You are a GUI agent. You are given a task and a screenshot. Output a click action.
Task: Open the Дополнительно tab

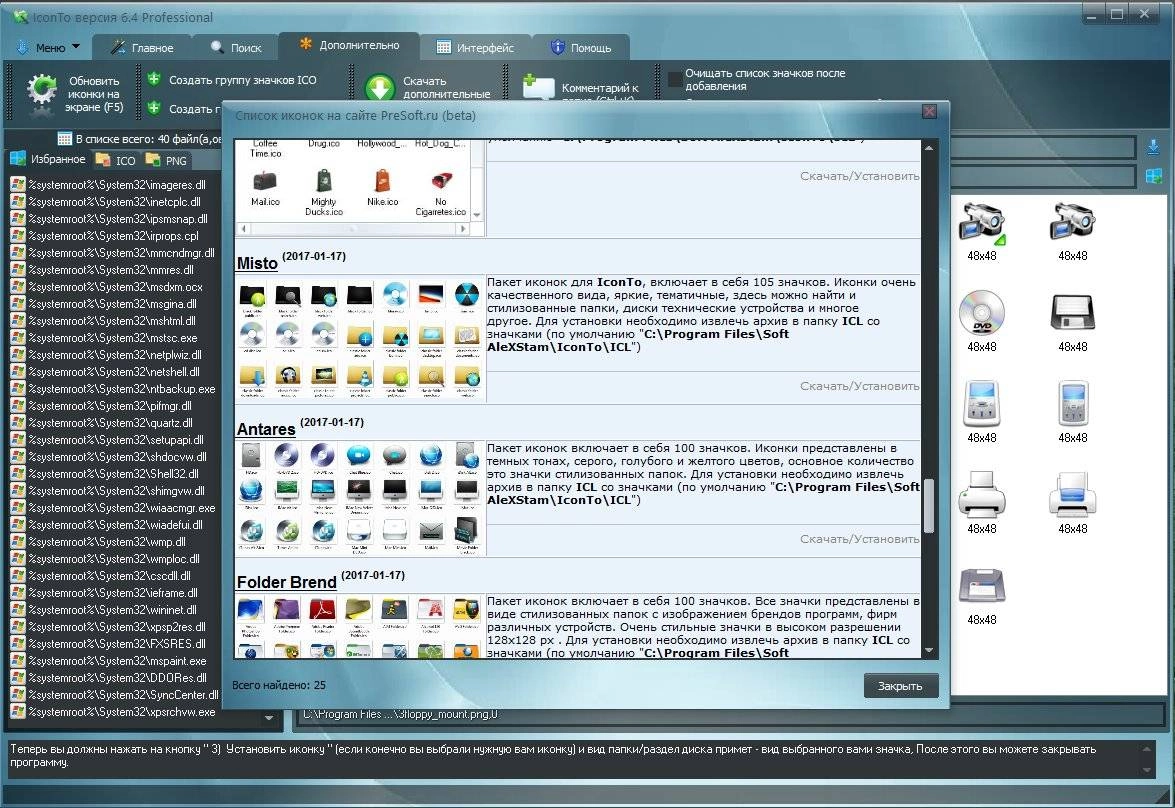349,45
